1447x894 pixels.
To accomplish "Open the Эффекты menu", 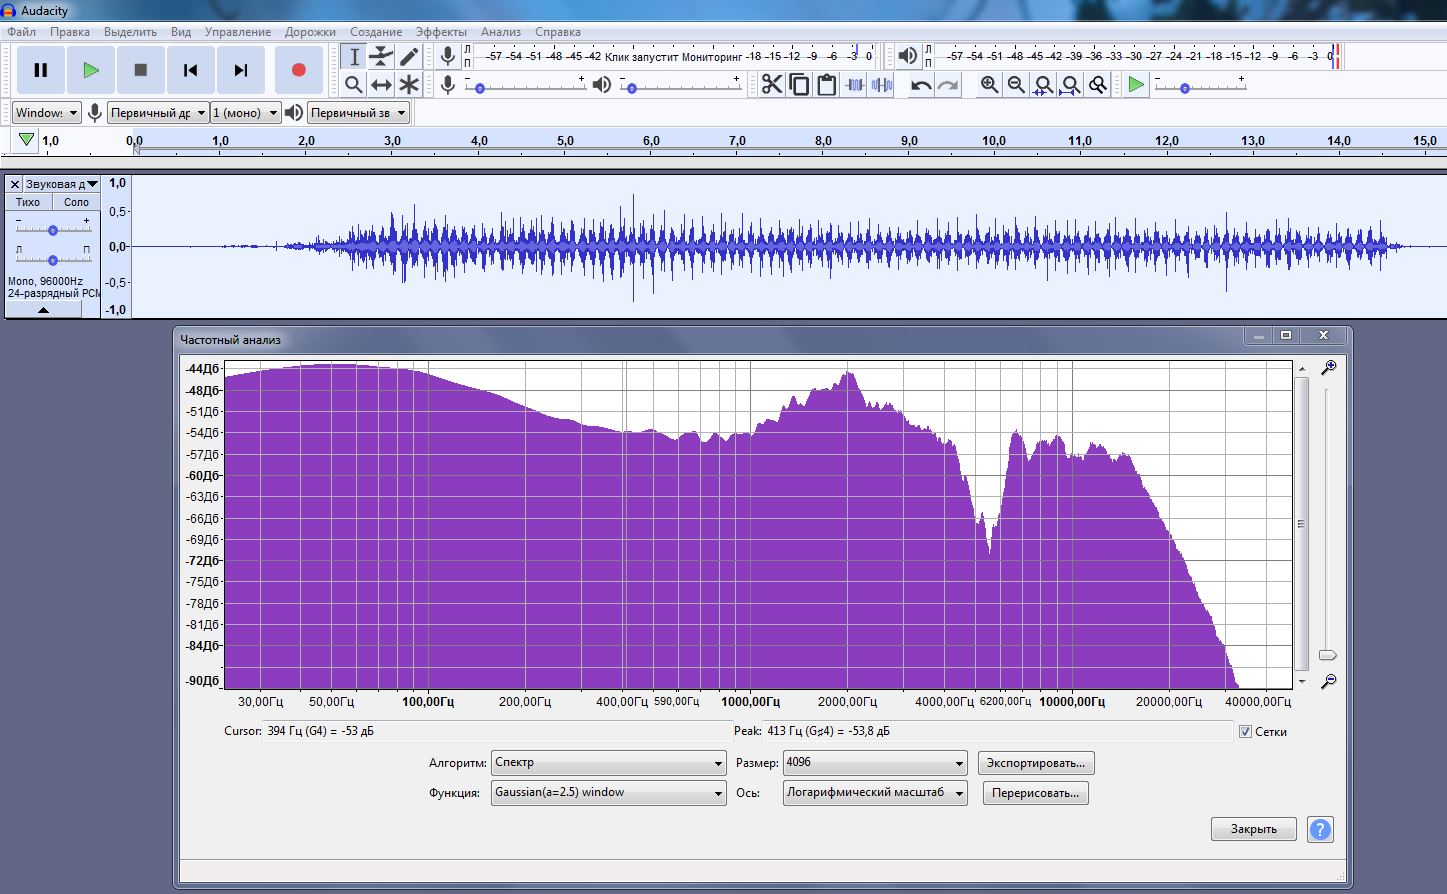I will (441, 32).
